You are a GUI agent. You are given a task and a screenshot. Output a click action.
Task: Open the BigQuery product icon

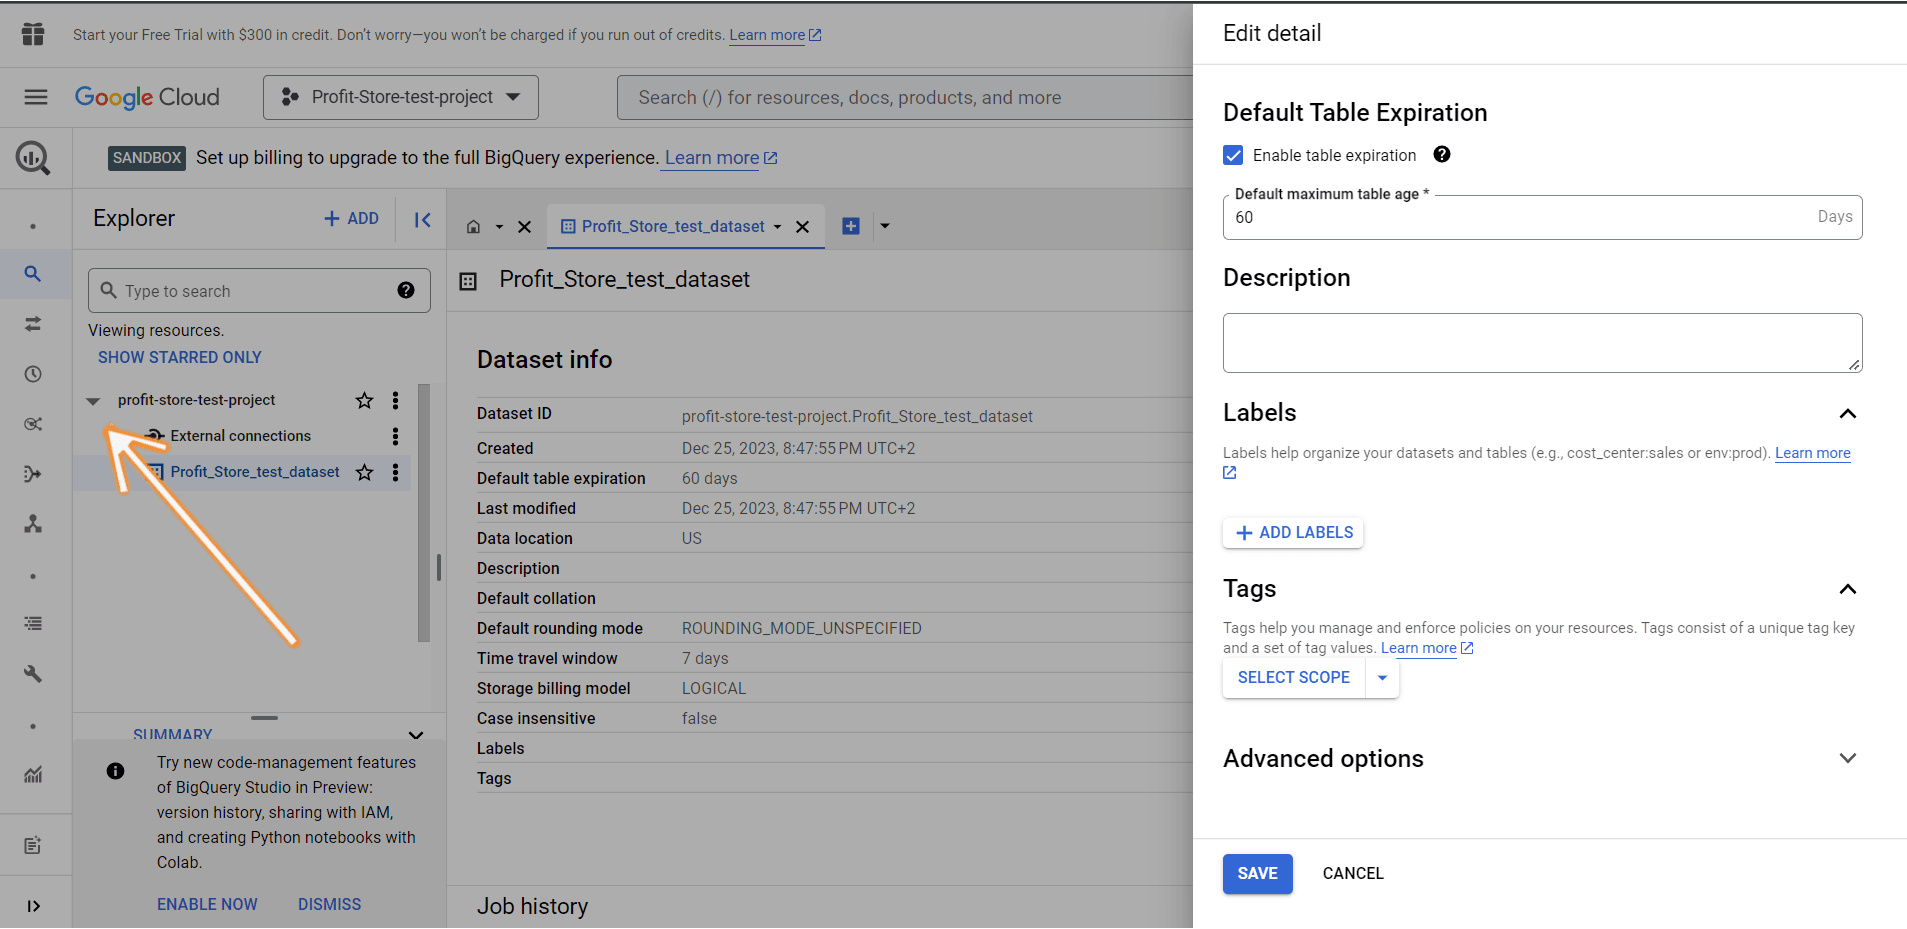pos(33,158)
